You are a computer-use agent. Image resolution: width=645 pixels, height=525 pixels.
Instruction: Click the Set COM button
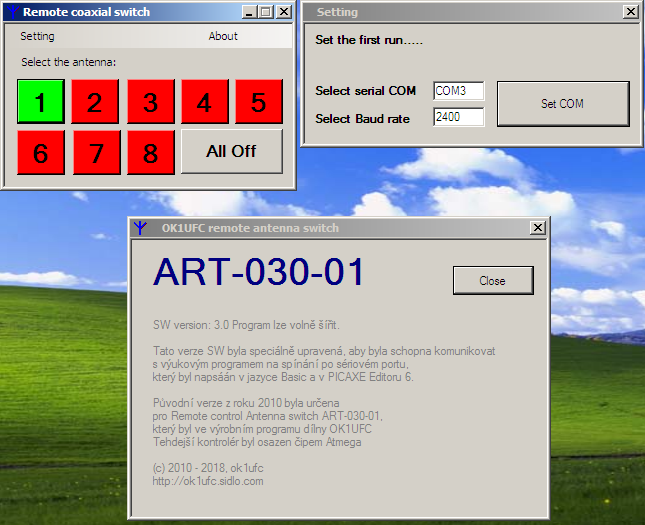[x=562, y=104]
